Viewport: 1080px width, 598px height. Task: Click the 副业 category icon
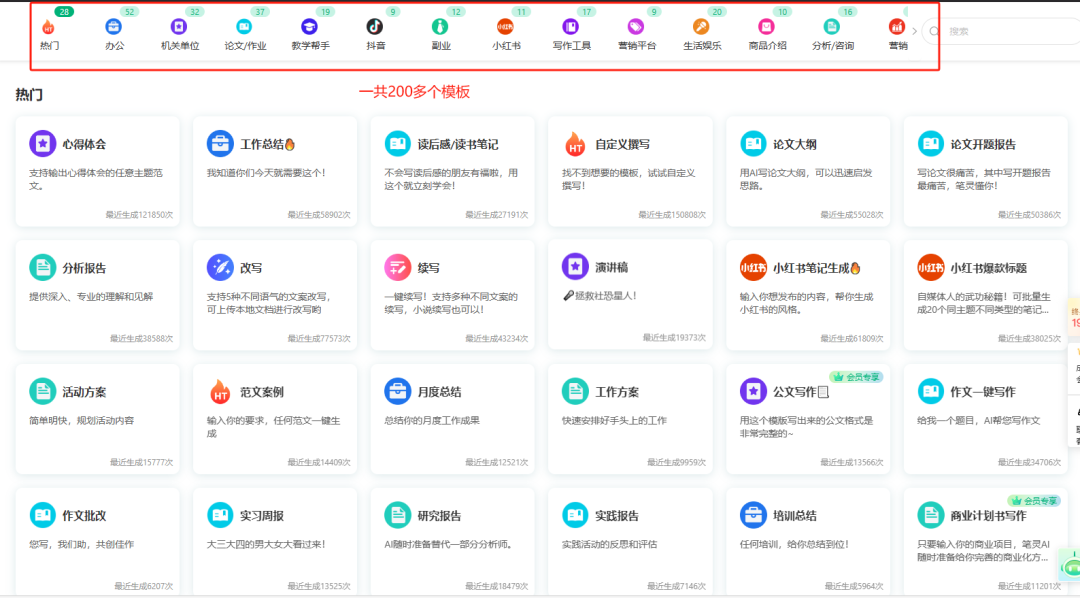click(440, 27)
